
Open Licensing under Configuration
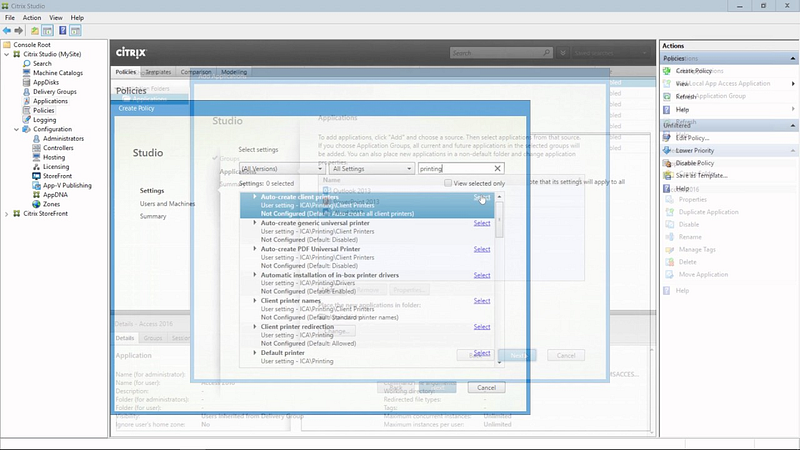coord(56,167)
